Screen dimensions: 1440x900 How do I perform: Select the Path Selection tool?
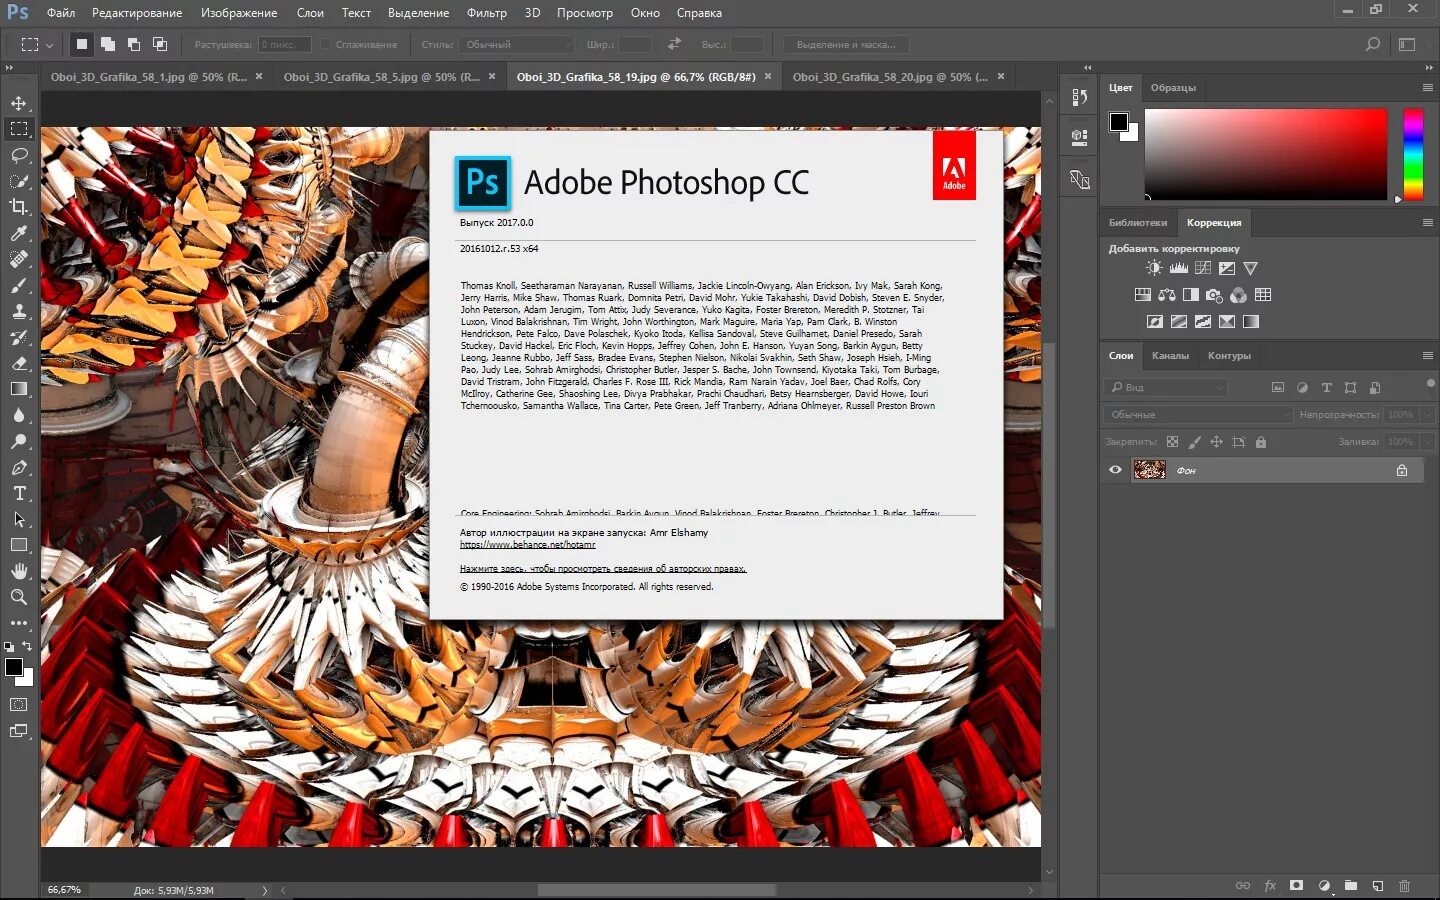(19, 519)
